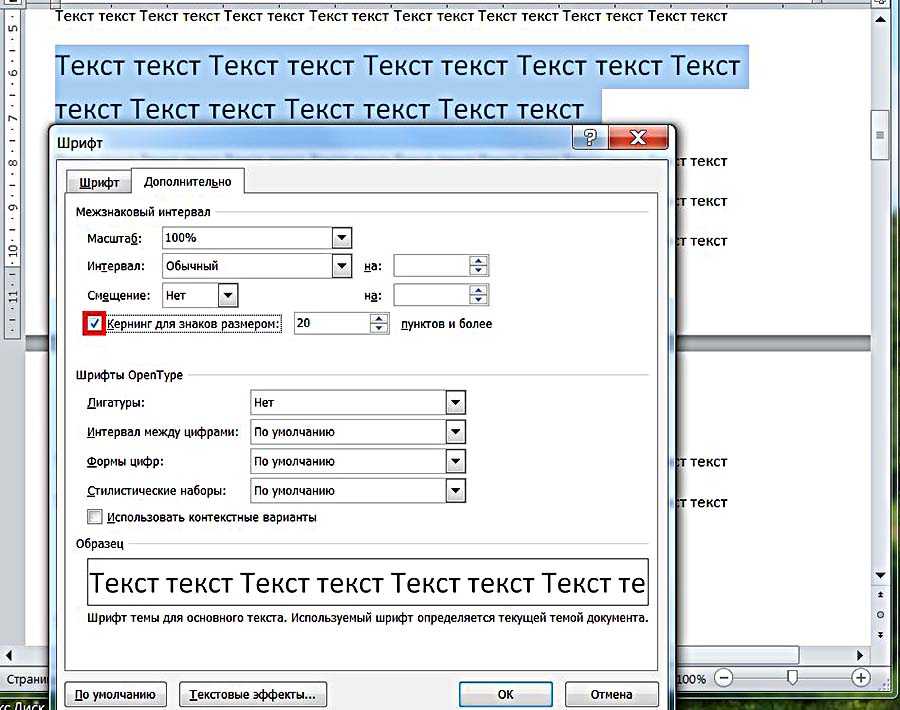Click the По умолчанию button
This screenshot has height=710, width=900.
[115, 695]
